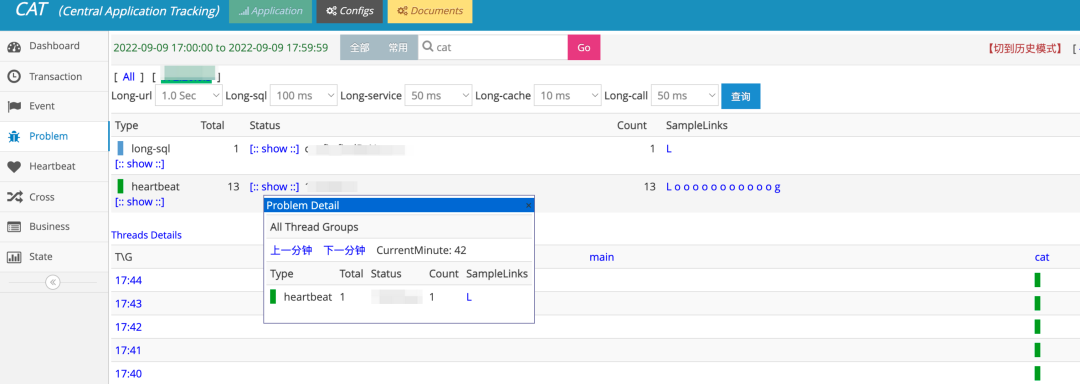Select the Problem sidebar item
The height and width of the screenshot is (384, 1080).
[54, 136]
